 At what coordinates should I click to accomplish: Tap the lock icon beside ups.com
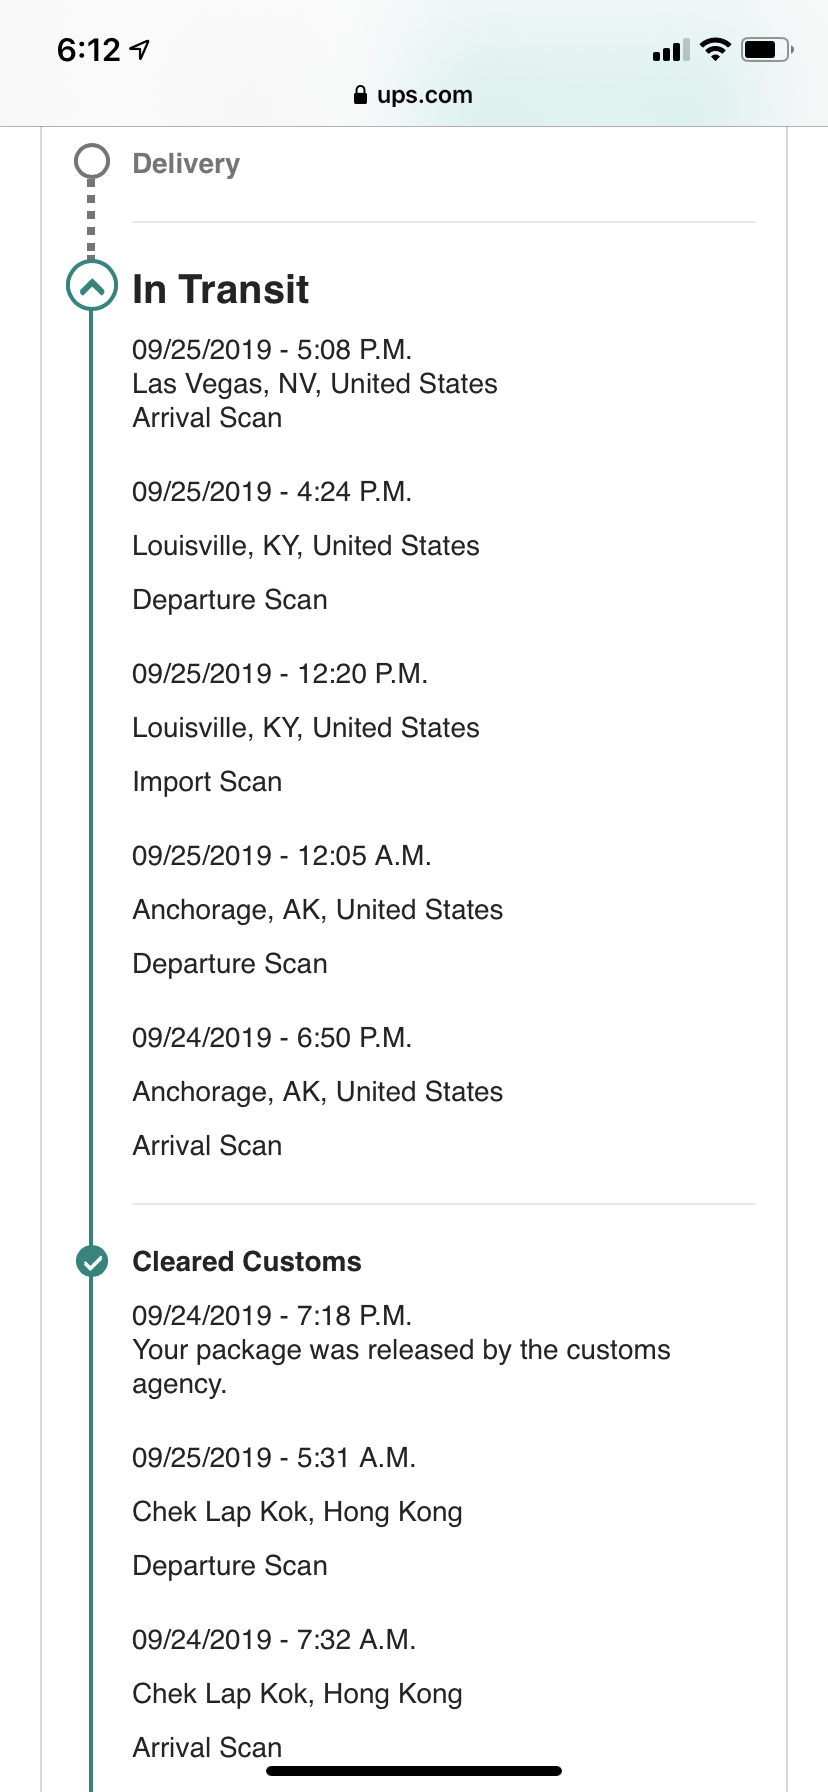point(360,95)
